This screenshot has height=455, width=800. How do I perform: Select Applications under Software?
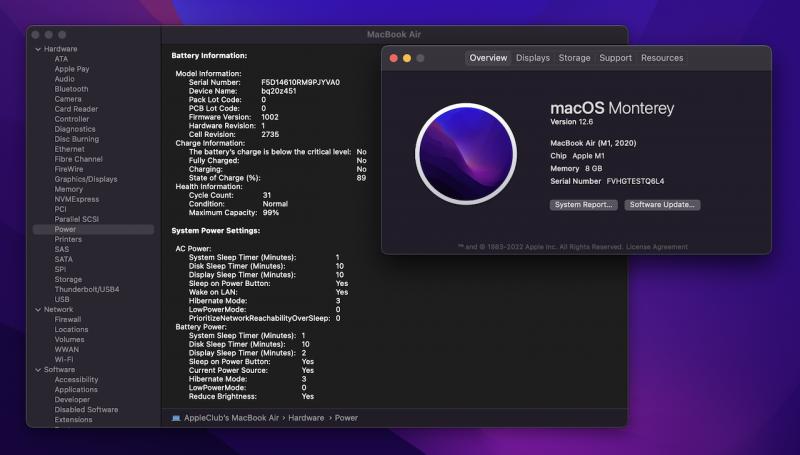pyautogui.click(x=76, y=390)
